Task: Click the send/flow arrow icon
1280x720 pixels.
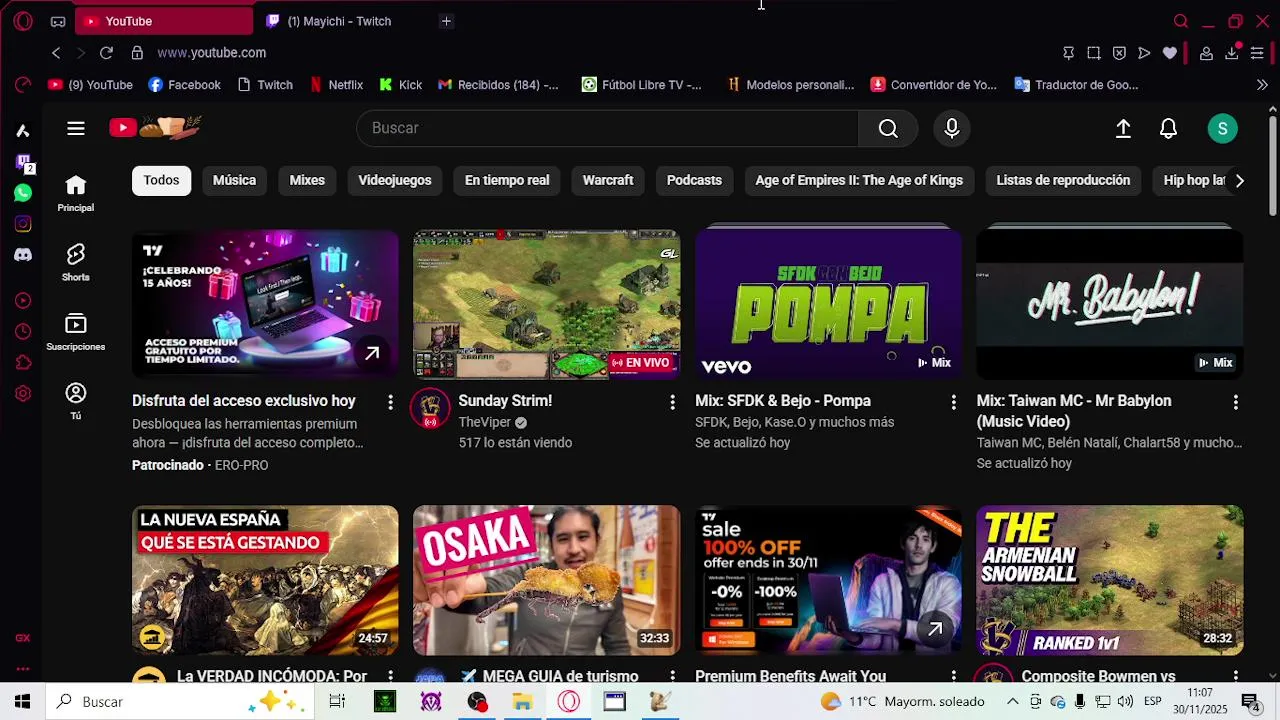Action: (1144, 53)
